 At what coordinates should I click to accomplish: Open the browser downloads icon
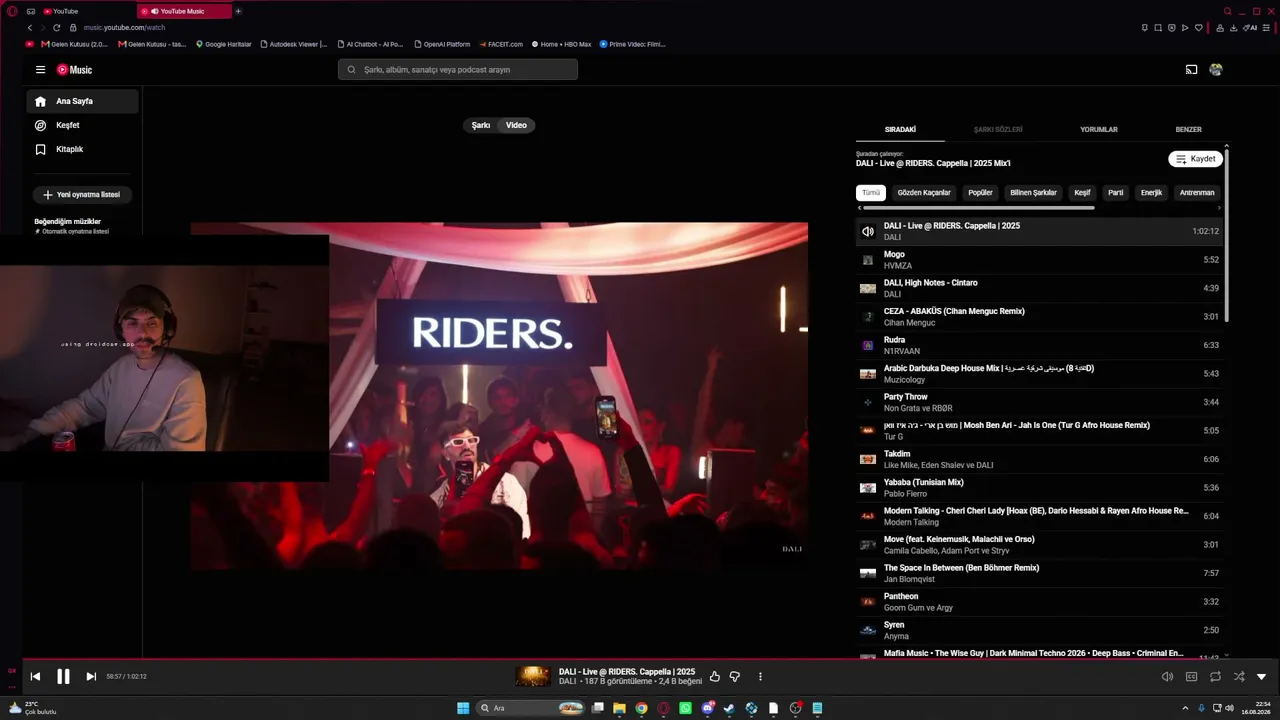click(1233, 28)
